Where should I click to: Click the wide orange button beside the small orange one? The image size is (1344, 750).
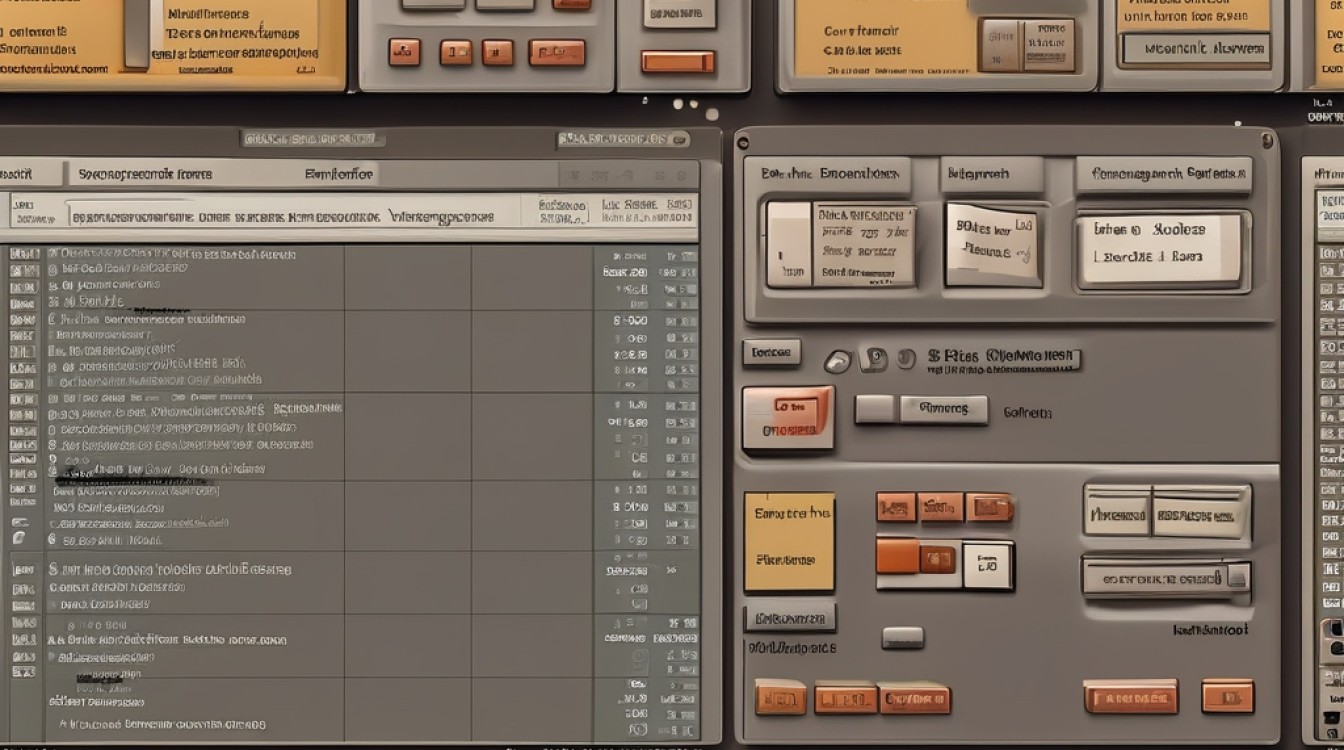(1130, 697)
